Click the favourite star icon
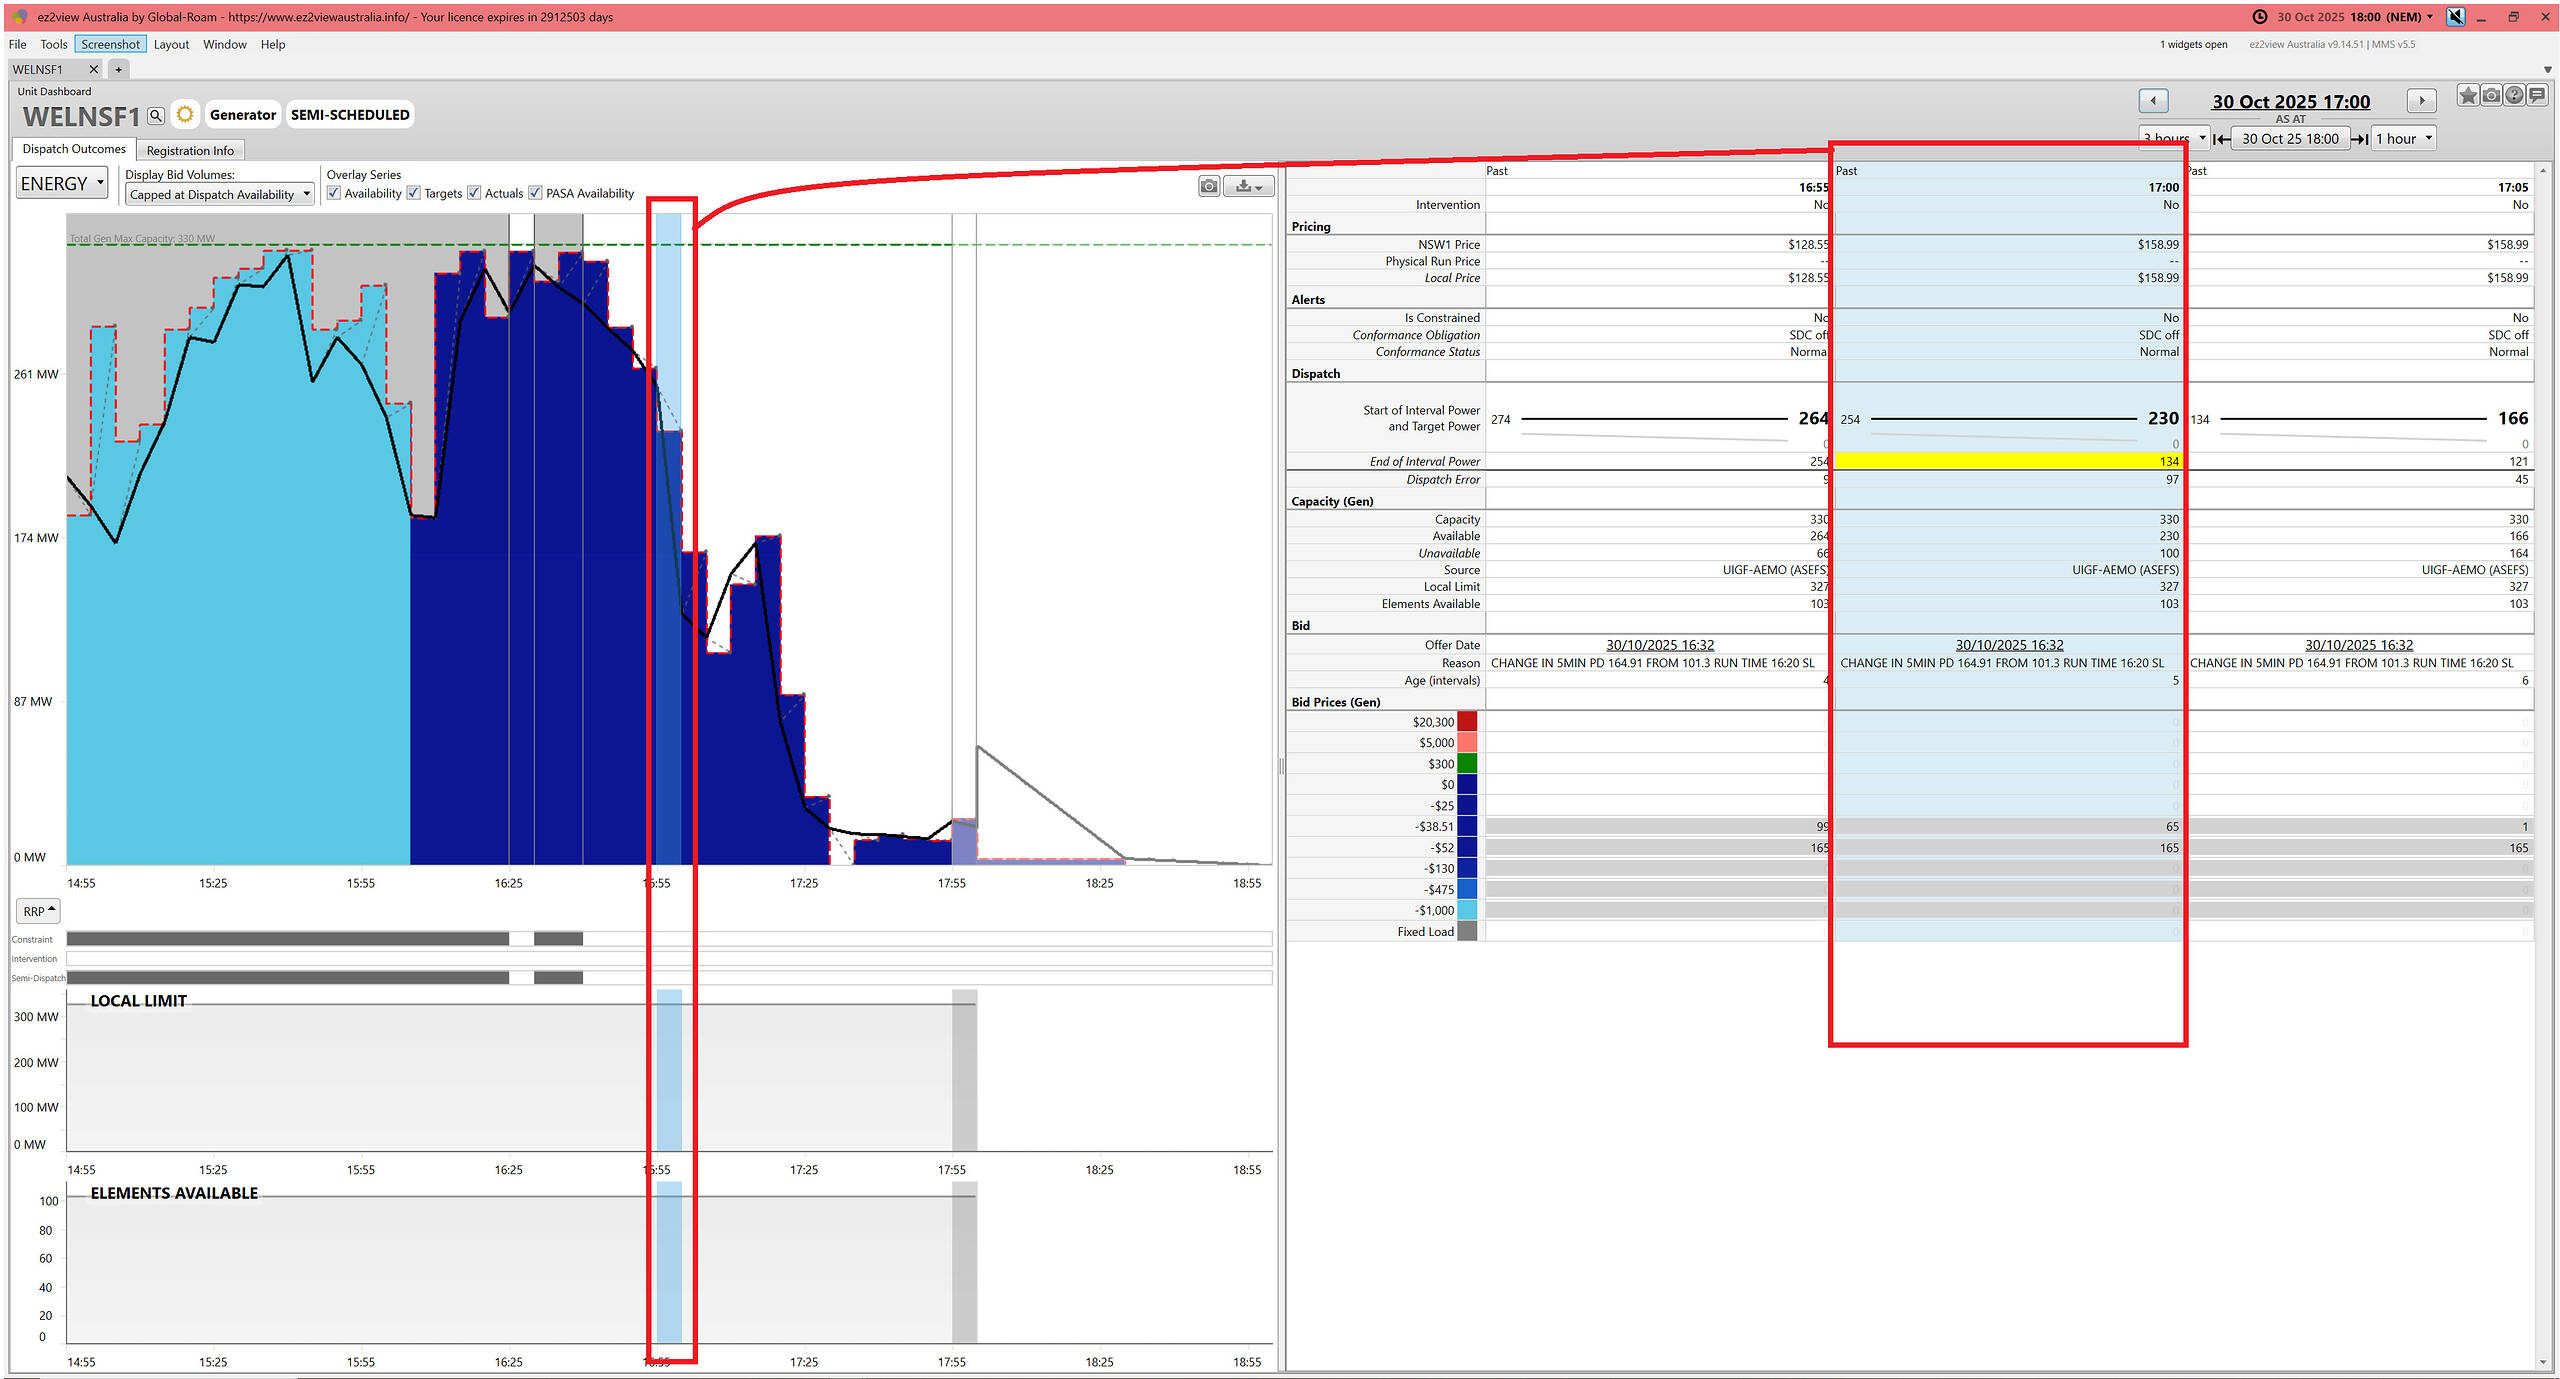Viewport: 2560px width, 1379px height. [2468, 96]
